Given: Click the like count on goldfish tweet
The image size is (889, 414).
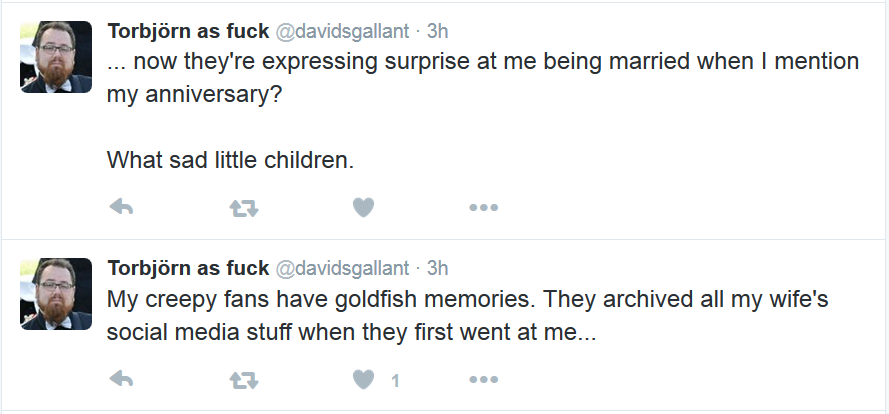Looking at the screenshot, I should 395,381.
